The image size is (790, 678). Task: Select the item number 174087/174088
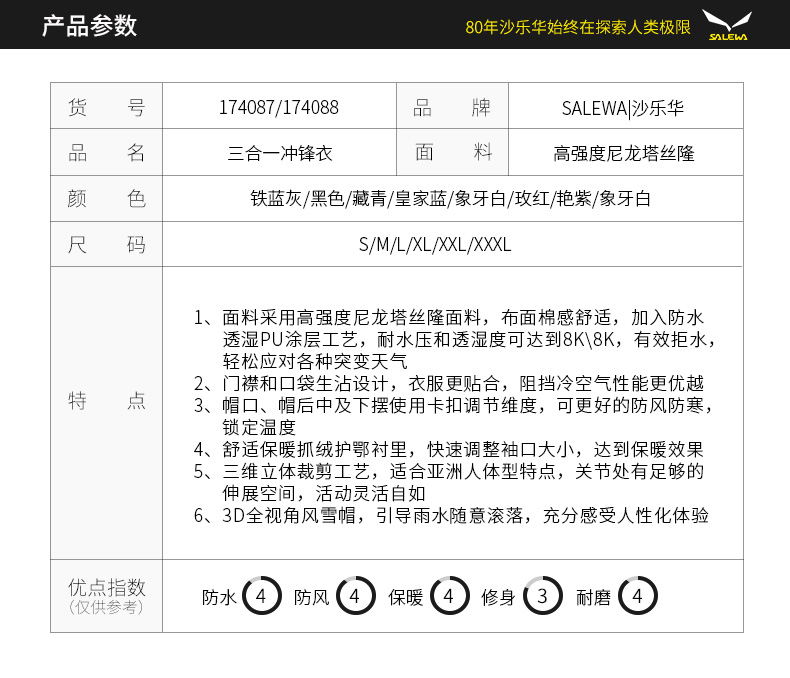tap(279, 107)
